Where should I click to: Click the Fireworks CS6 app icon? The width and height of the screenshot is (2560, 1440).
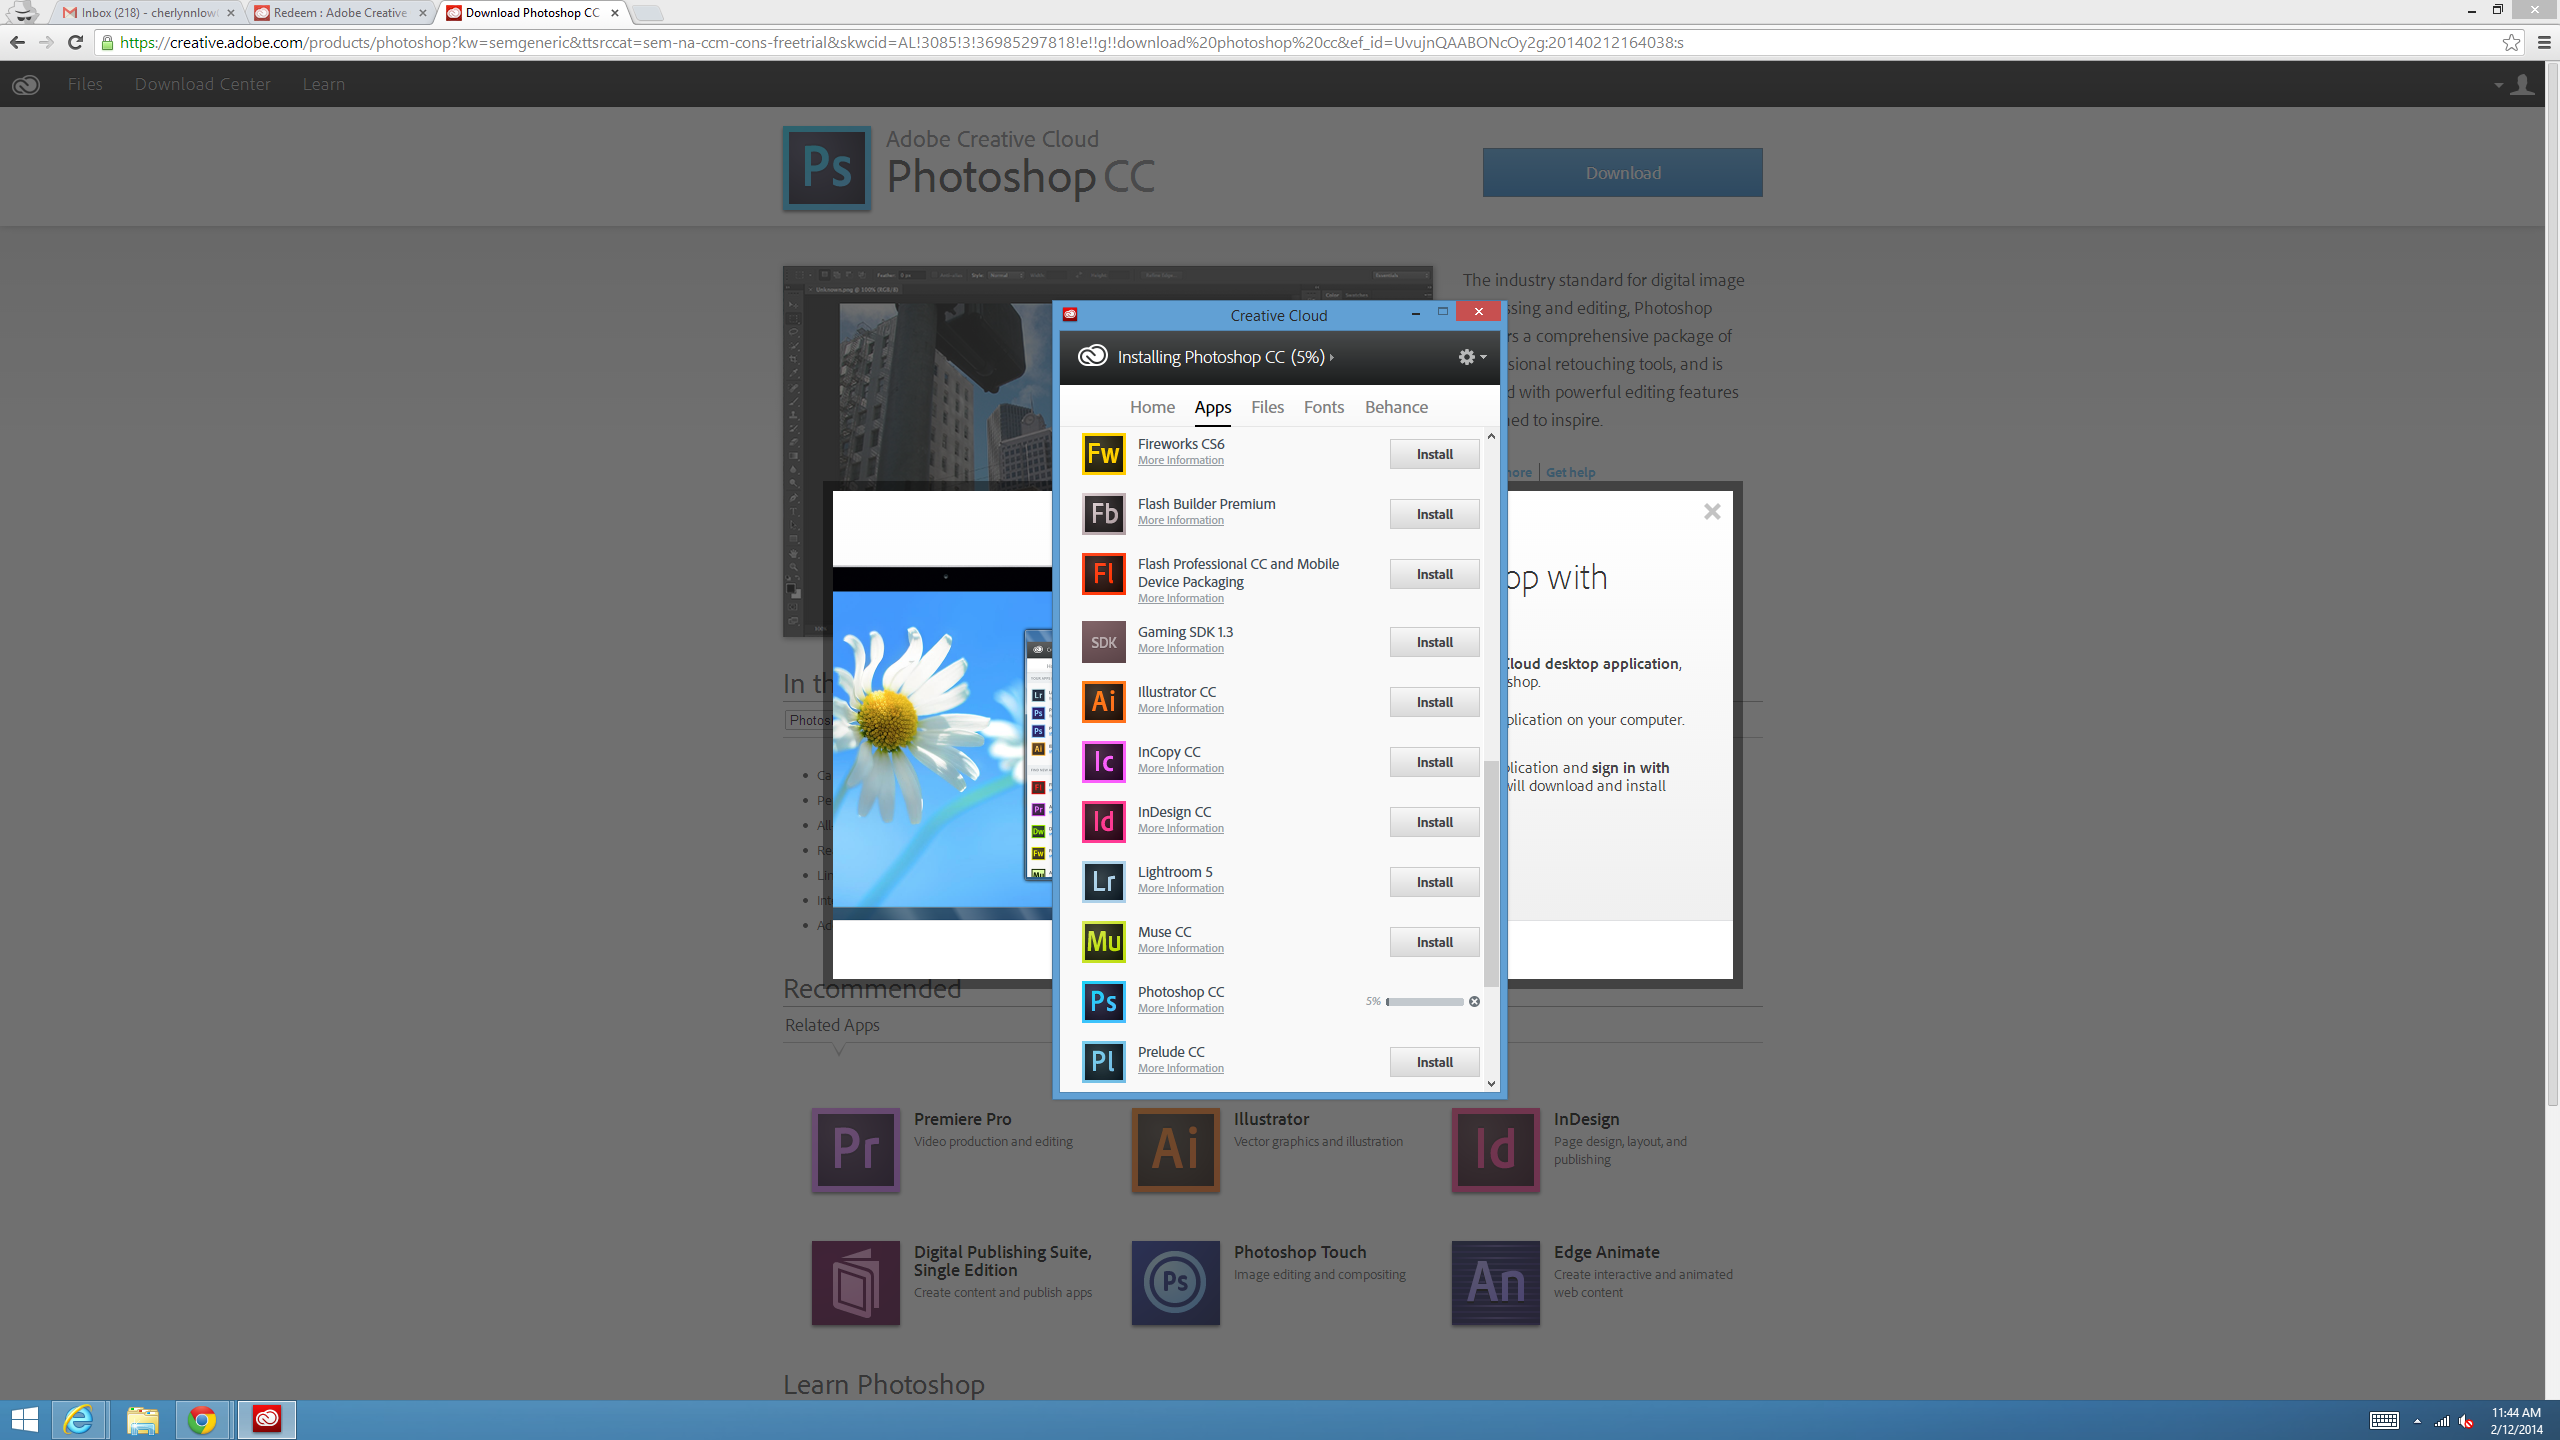pos(1102,454)
